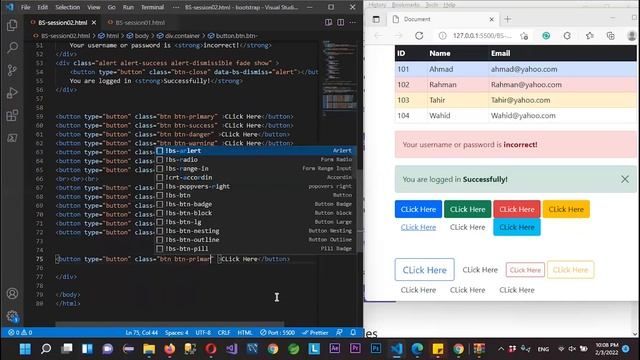Click the underlined CLick Here link button
The width and height of the screenshot is (640, 360).
[x=418, y=227]
